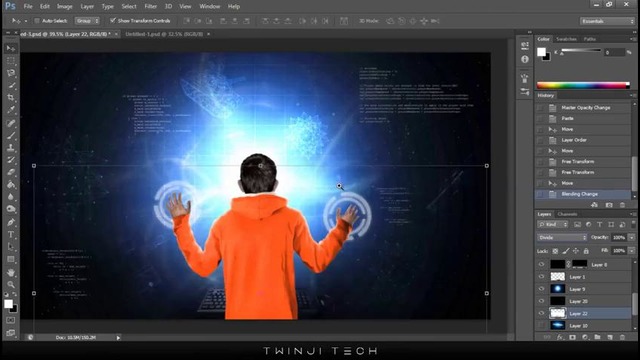Screen dimensions: 640x360
Task: Select the Magic Wand tool
Action: point(11,85)
